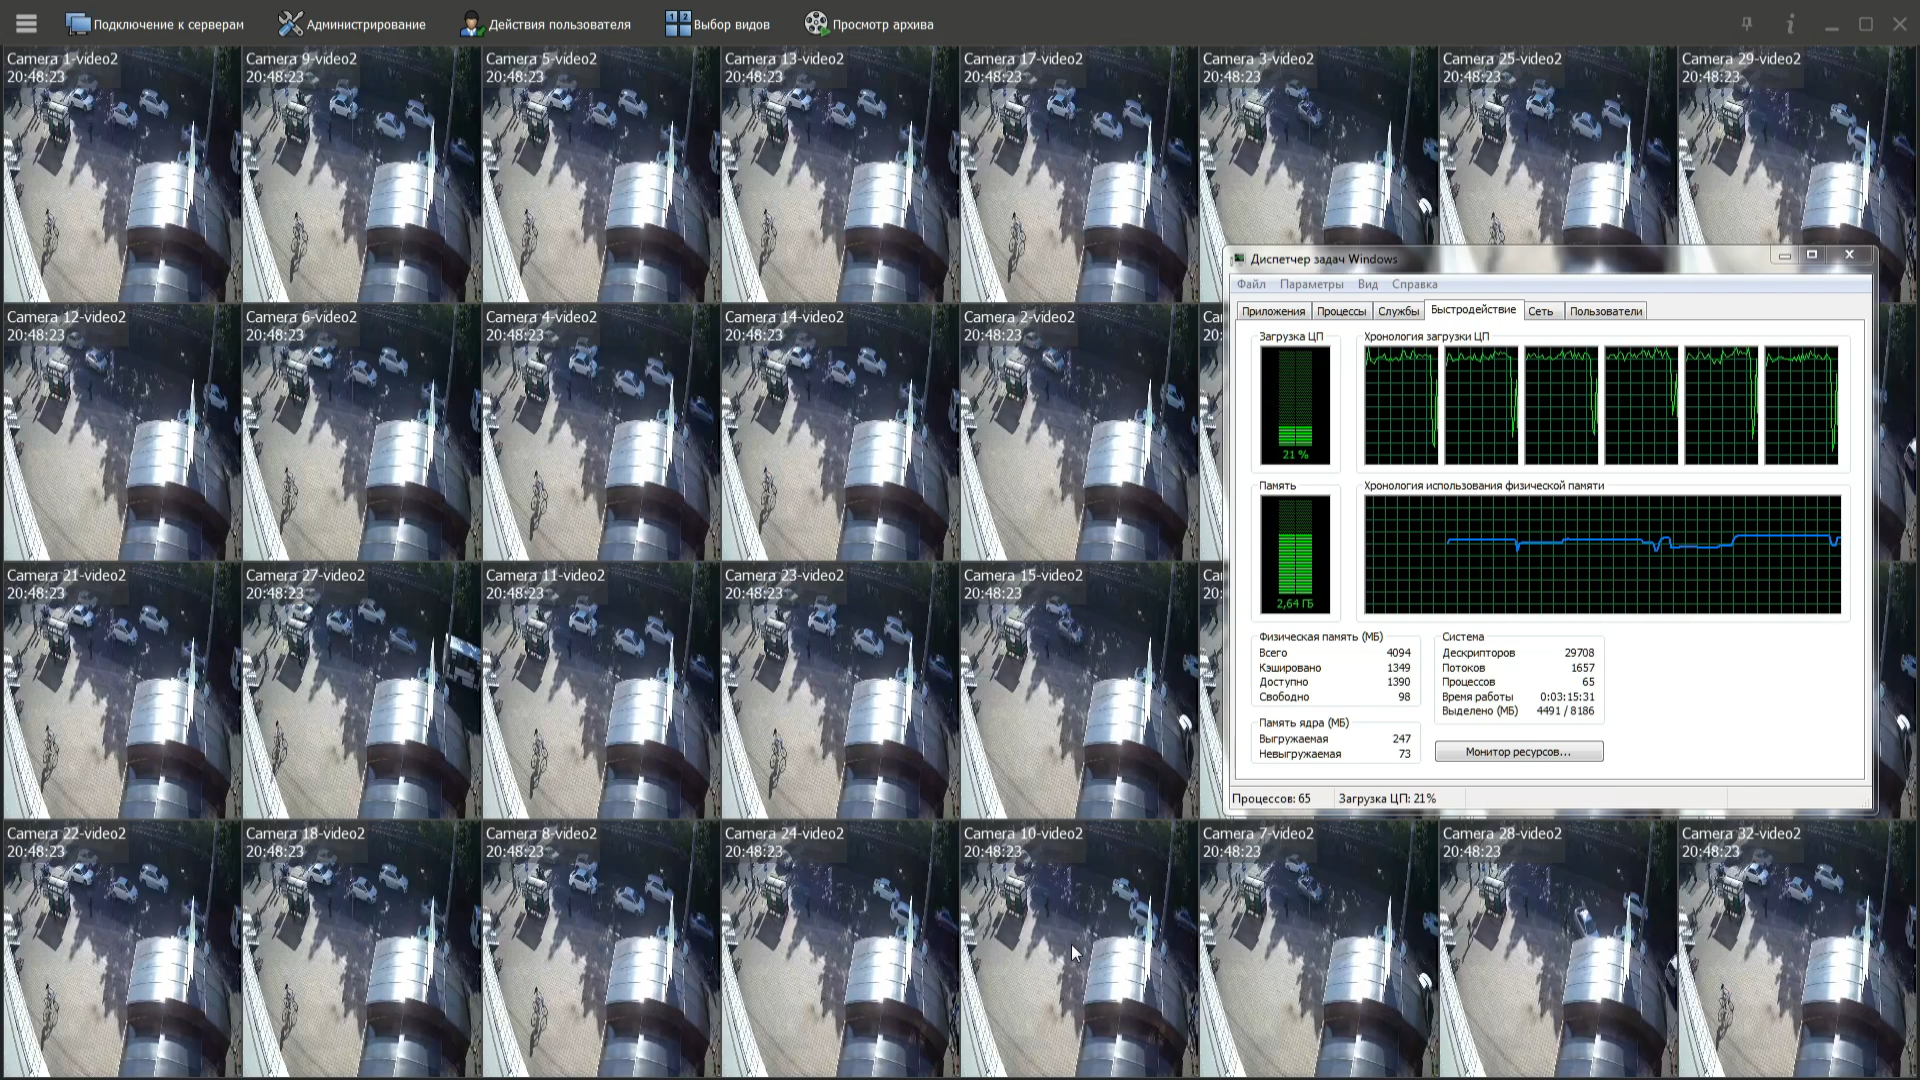Switch to the Сеть tab

1540,311
